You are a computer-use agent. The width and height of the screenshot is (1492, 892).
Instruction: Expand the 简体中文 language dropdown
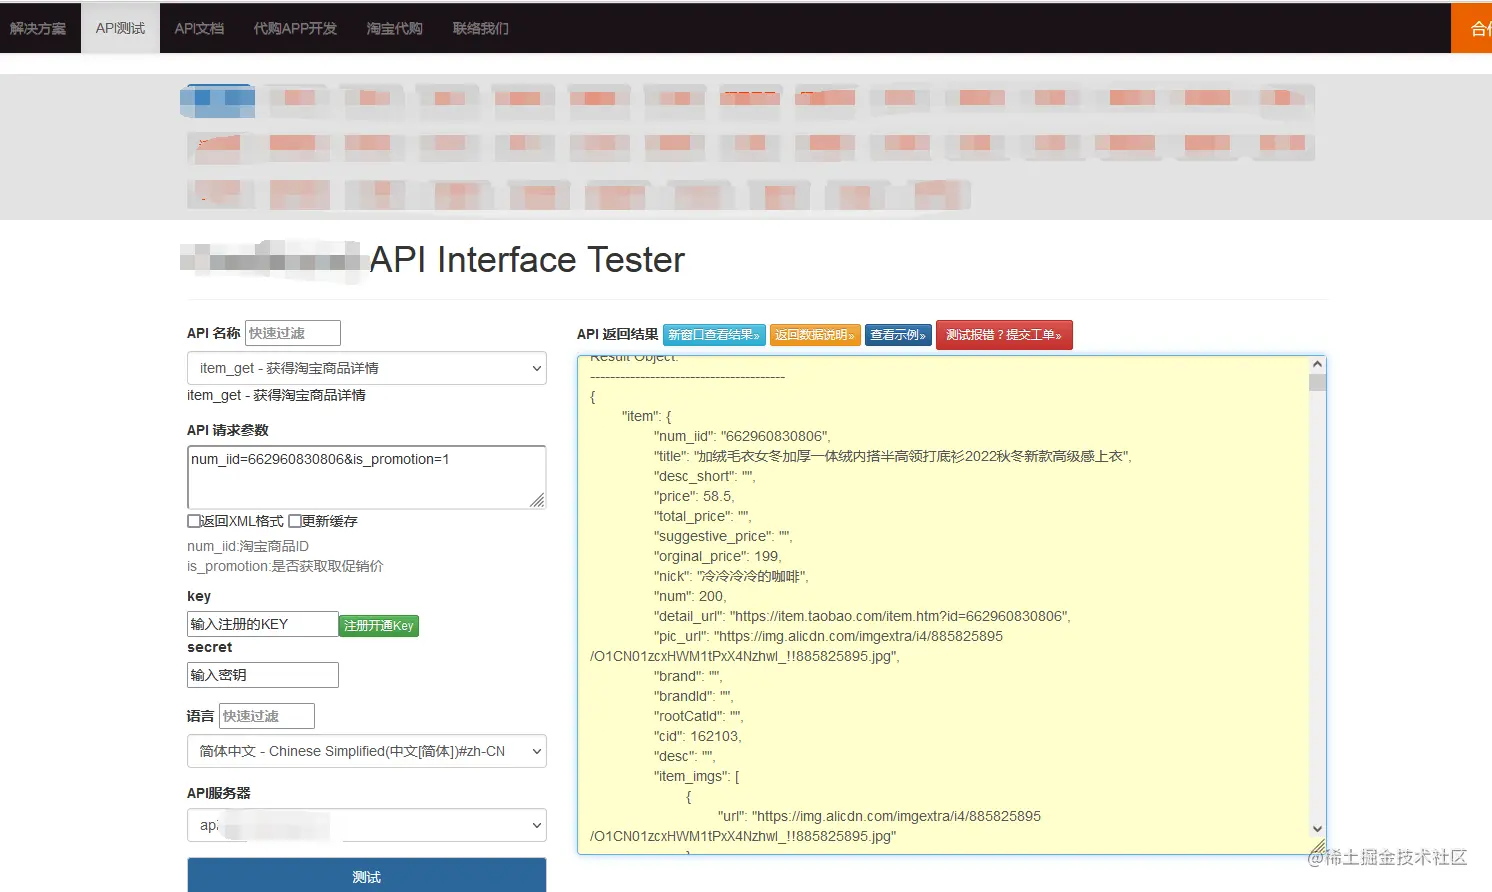[x=366, y=751]
